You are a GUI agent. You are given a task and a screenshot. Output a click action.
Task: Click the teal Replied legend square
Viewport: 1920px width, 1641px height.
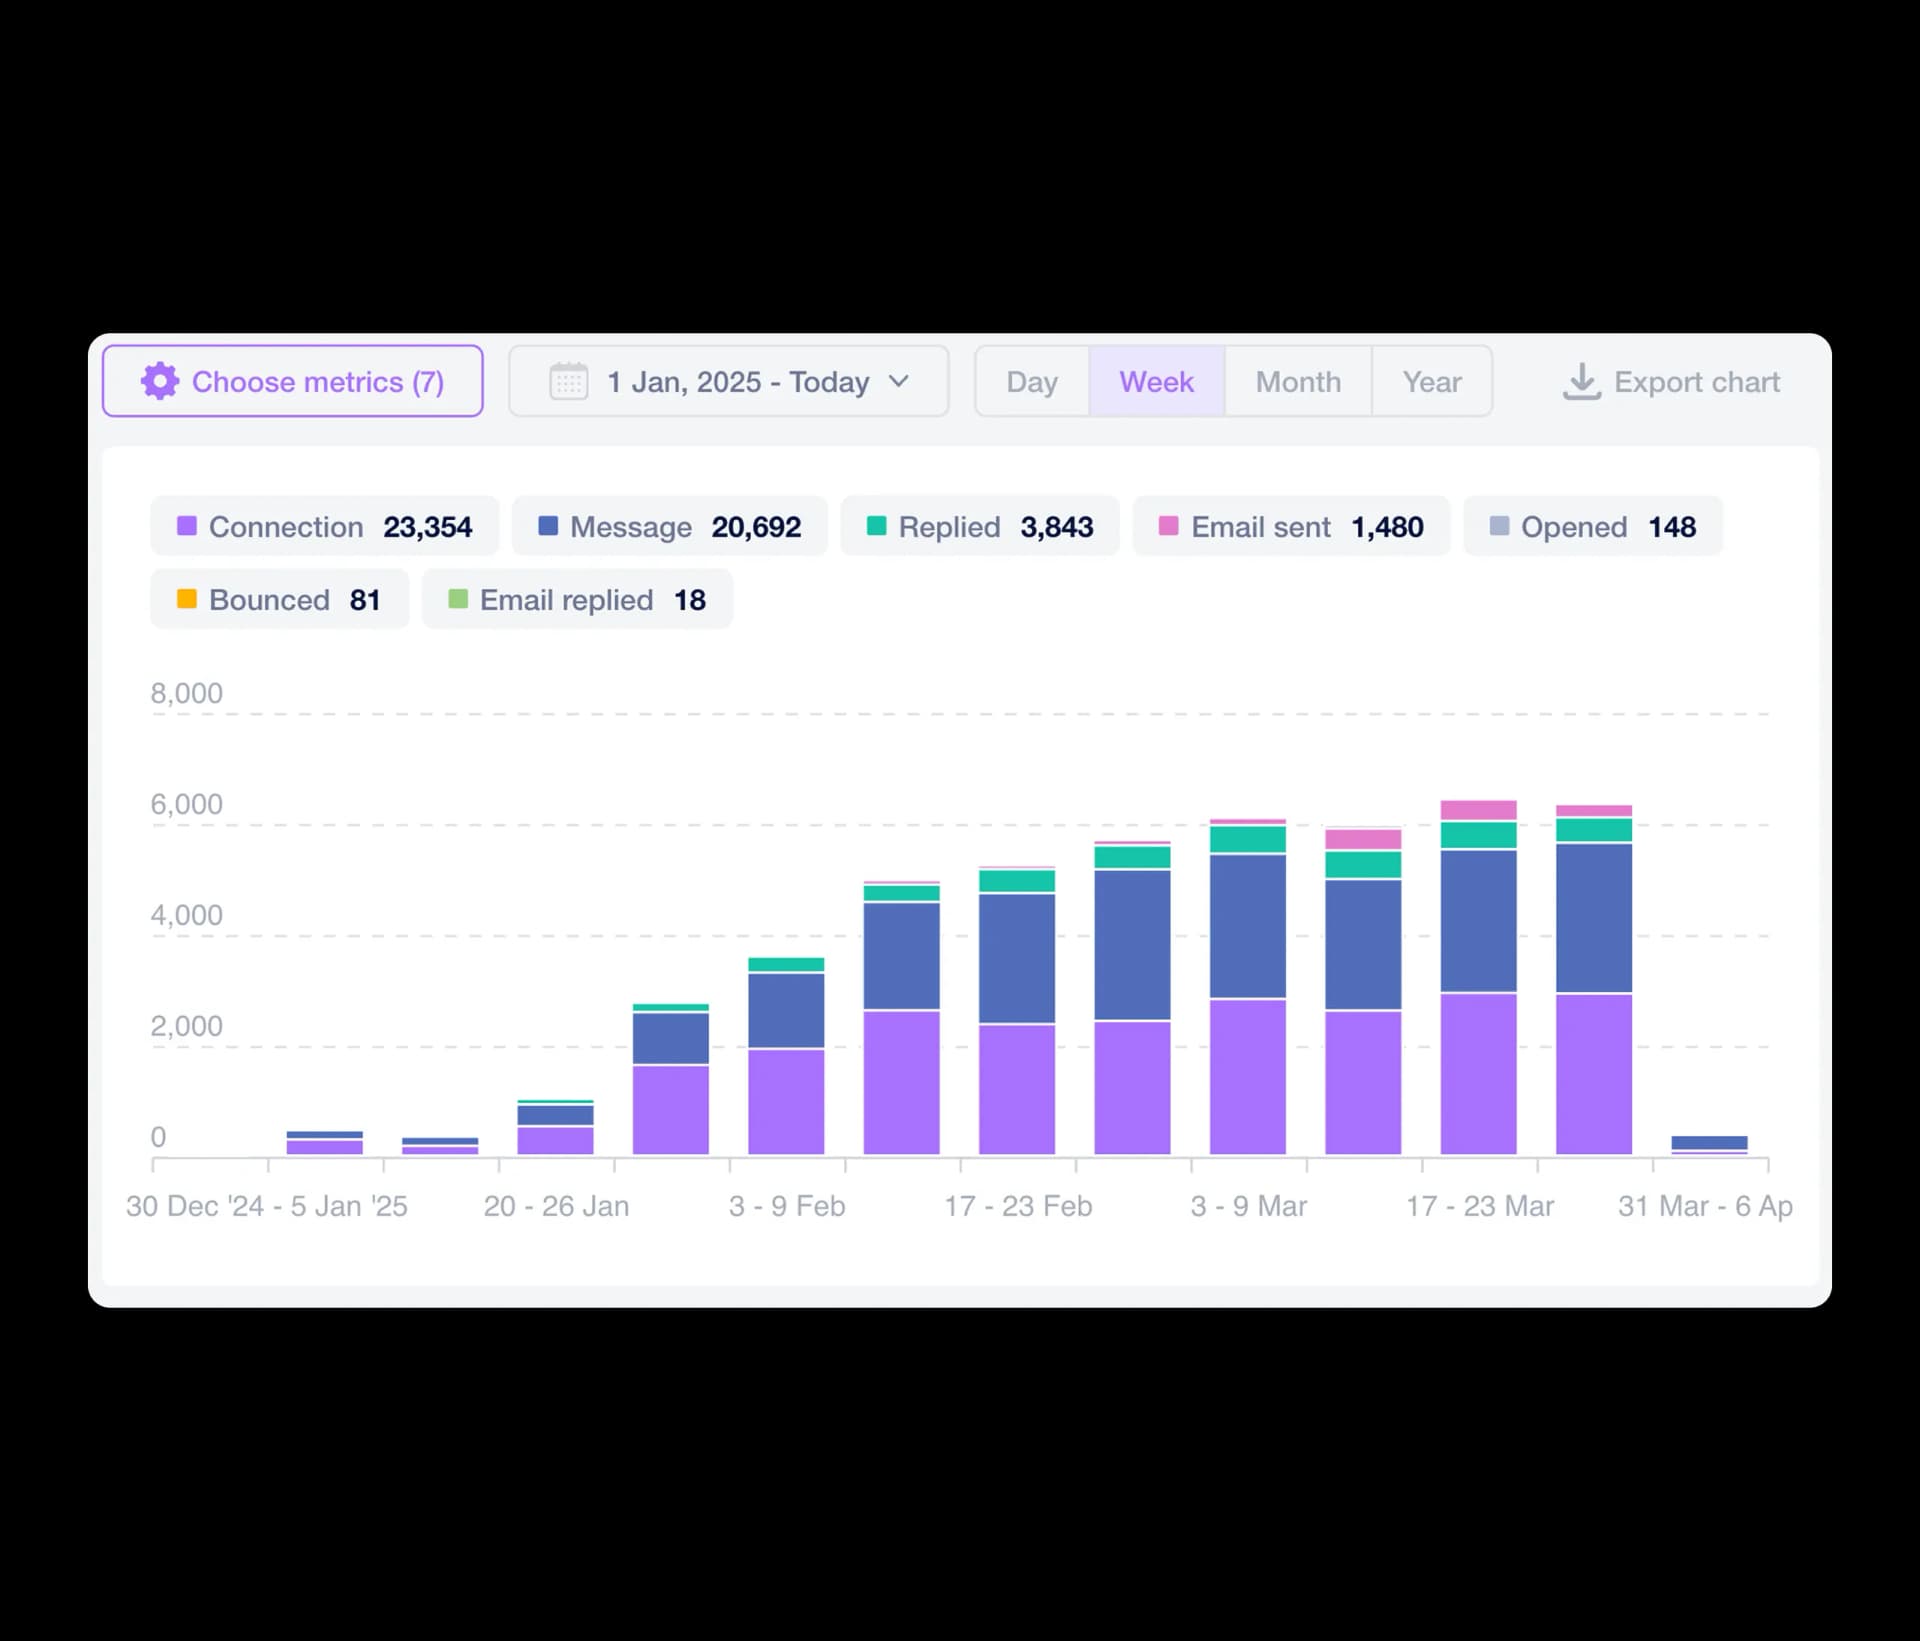[876, 526]
